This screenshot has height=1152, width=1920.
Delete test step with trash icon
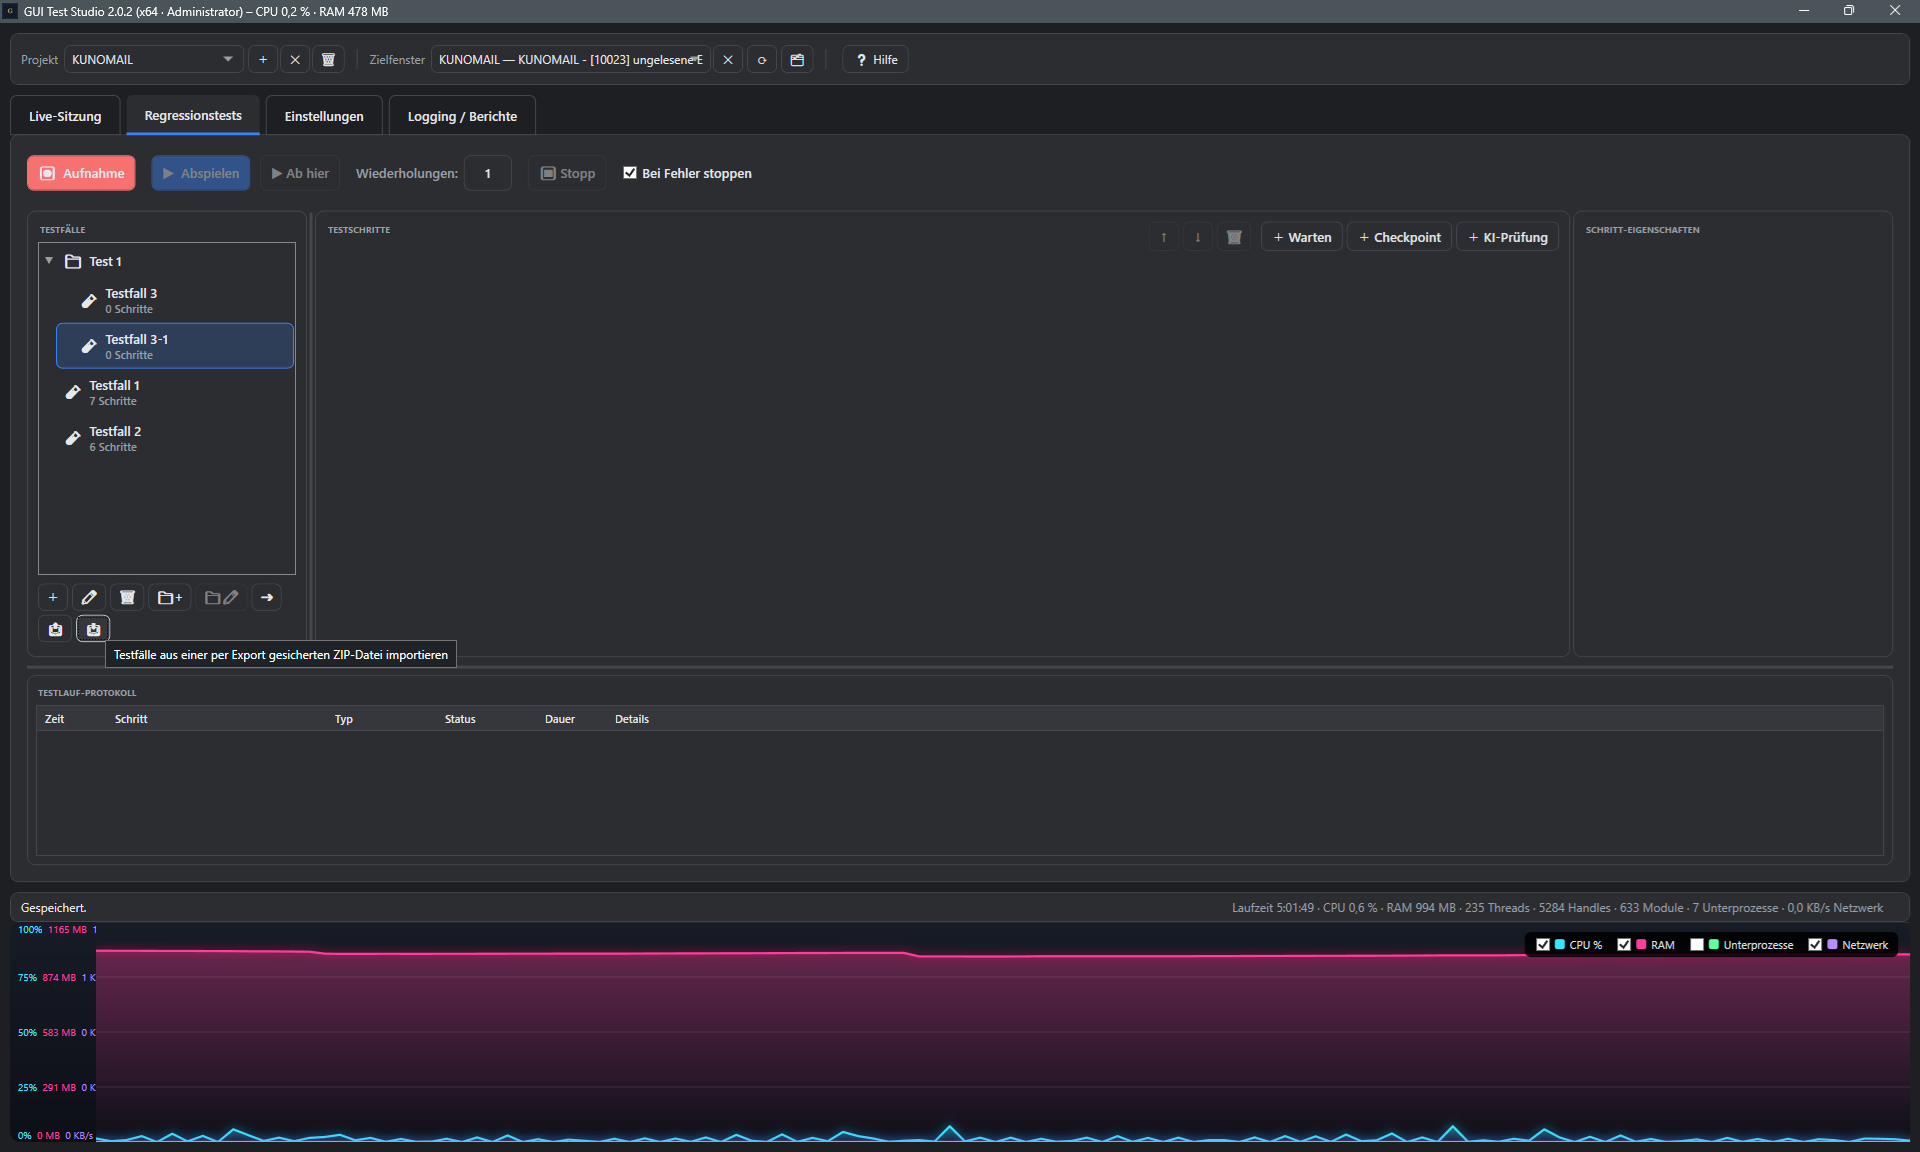coord(1234,237)
